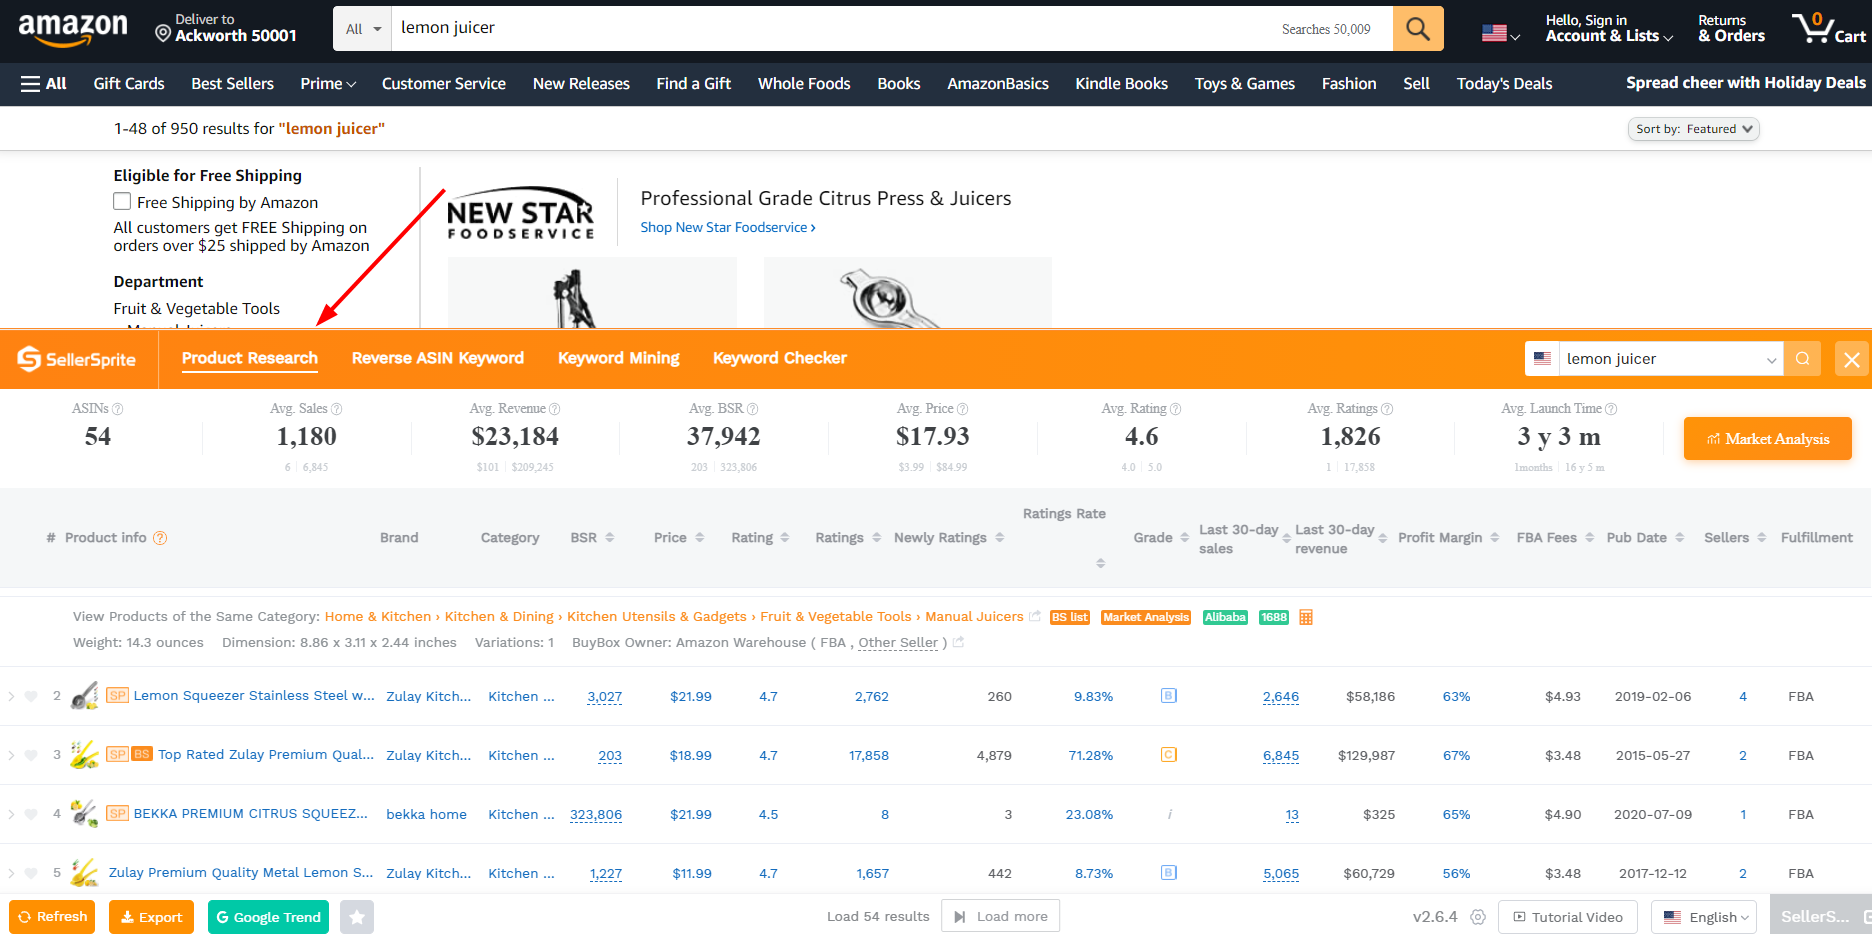Screen dimensions: 1872x934
Task: Click the Export button
Action: pos(151,917)
